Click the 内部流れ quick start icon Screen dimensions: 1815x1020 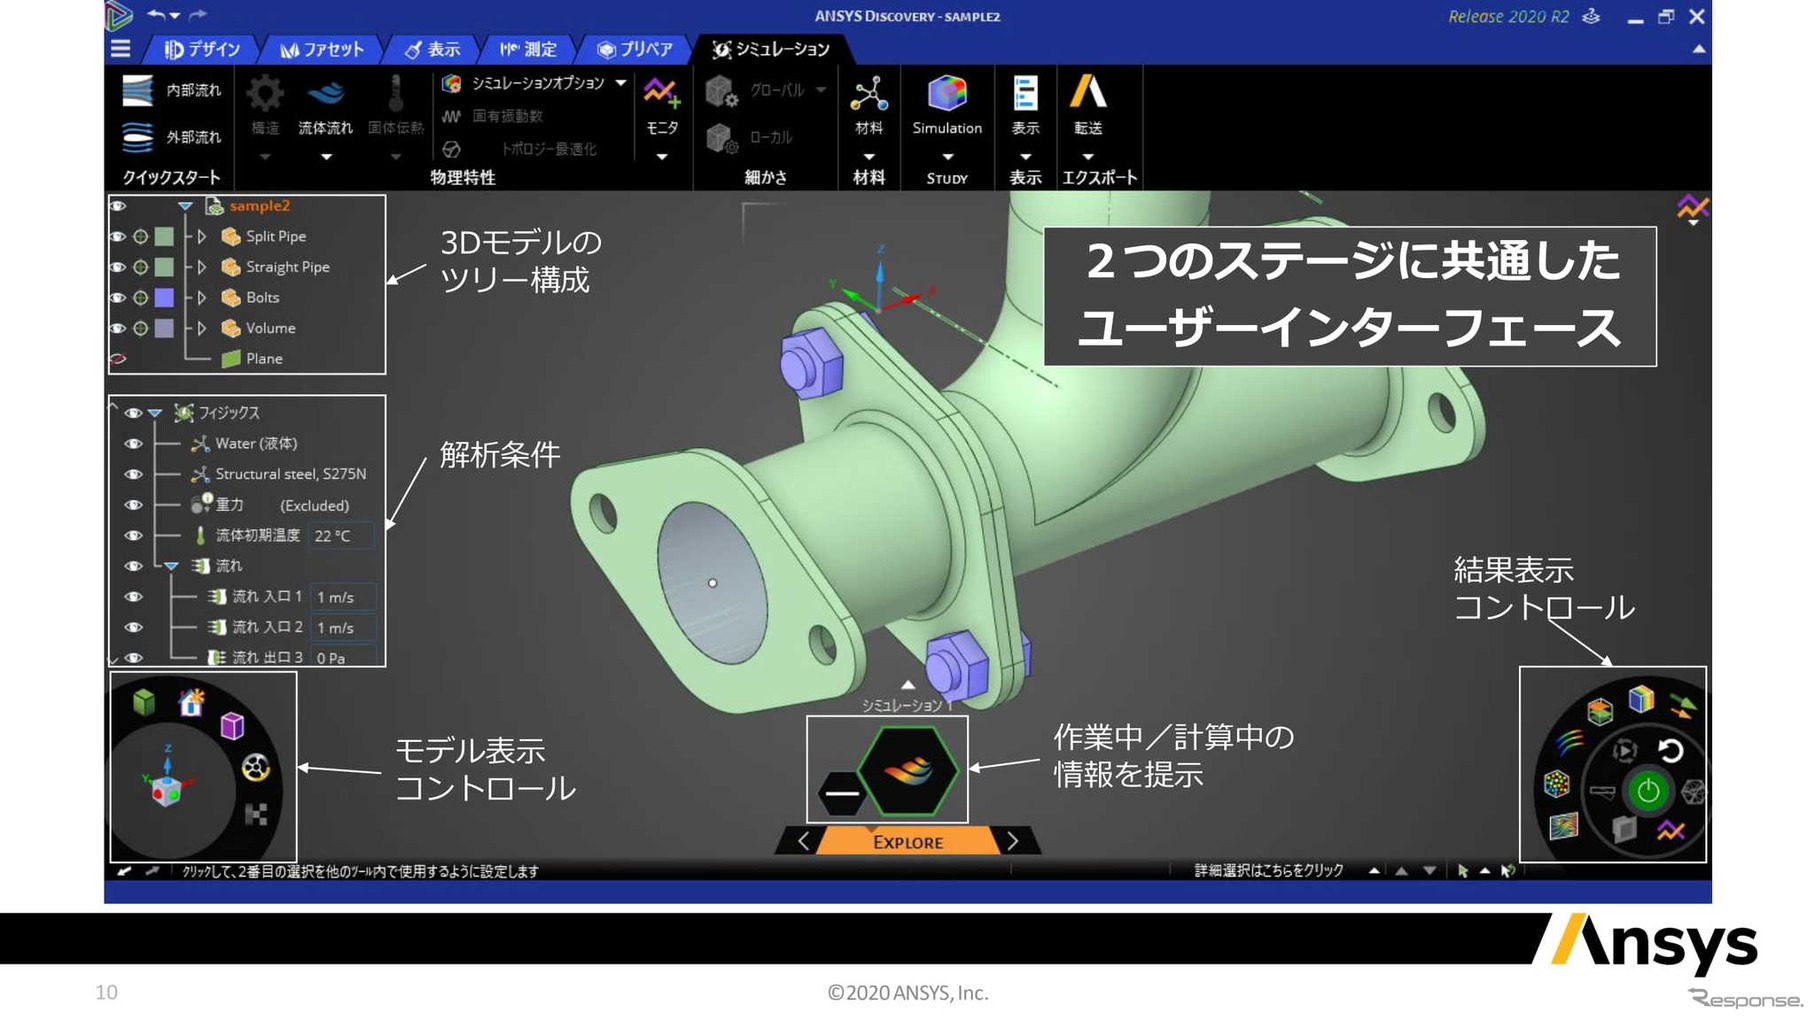(137, 91)
